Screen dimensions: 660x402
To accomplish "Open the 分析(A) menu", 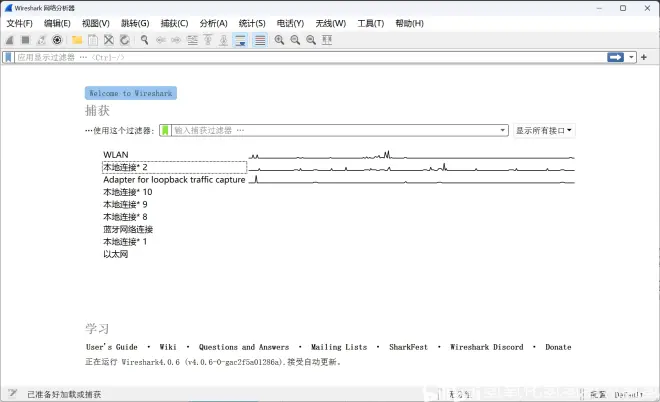I will [213, 24].
